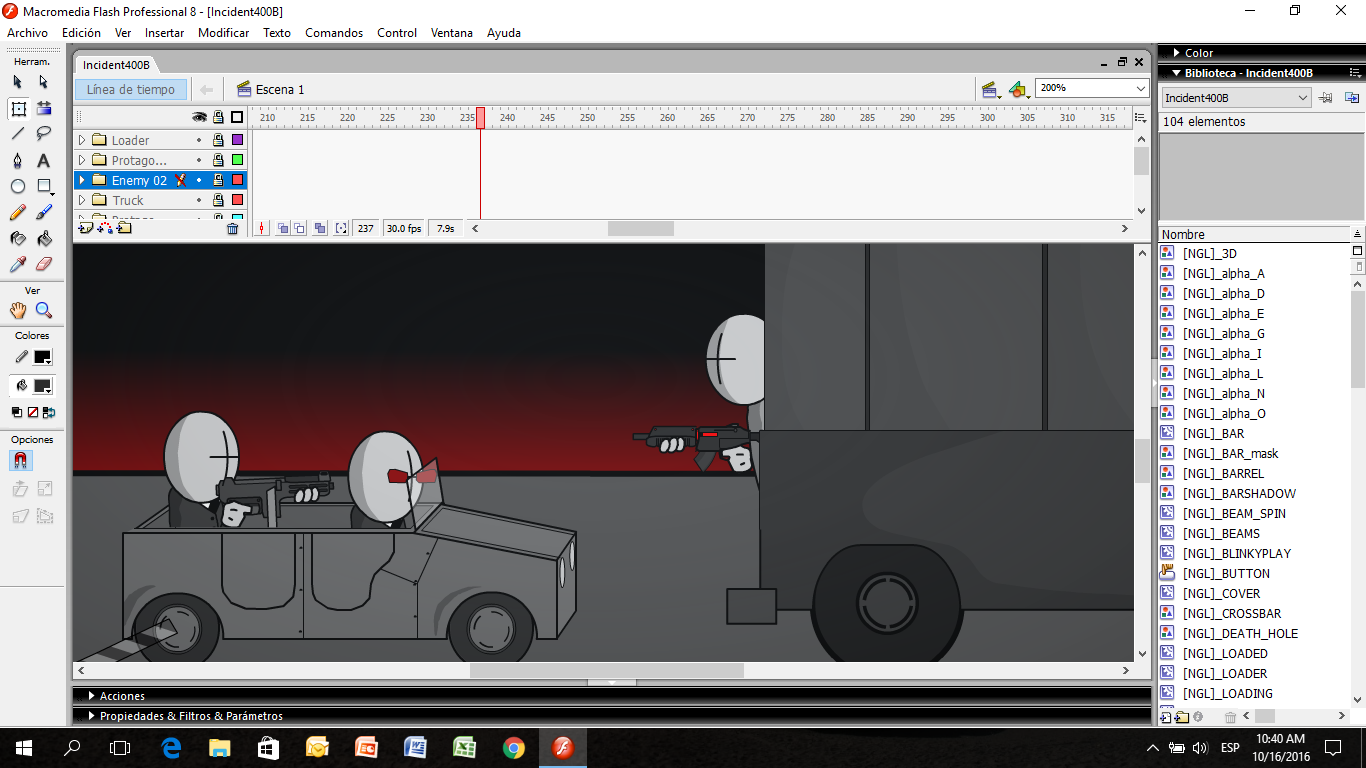Screen dimensions: 1366x768
Task: Select the Lasso tool
Action: coord(44,134)
